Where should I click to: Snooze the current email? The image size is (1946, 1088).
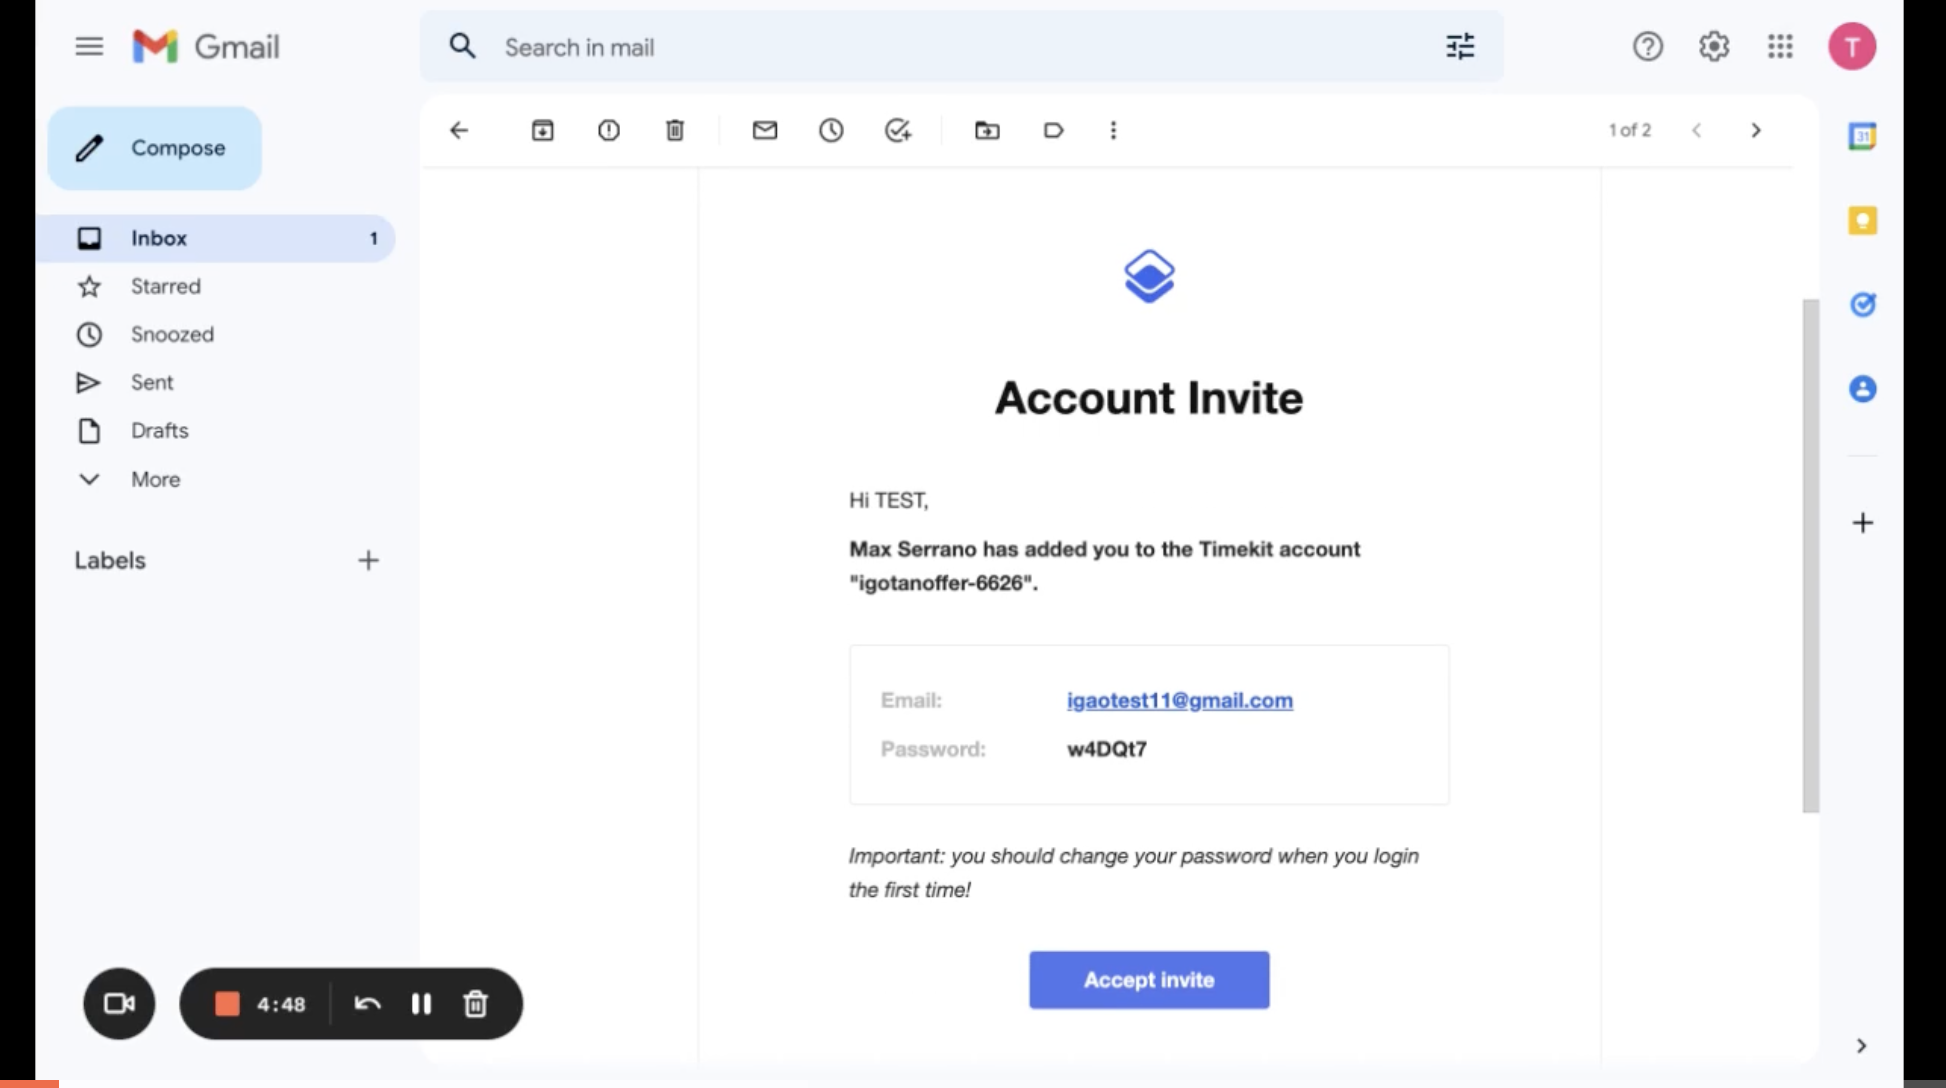(x=831, y=130)
